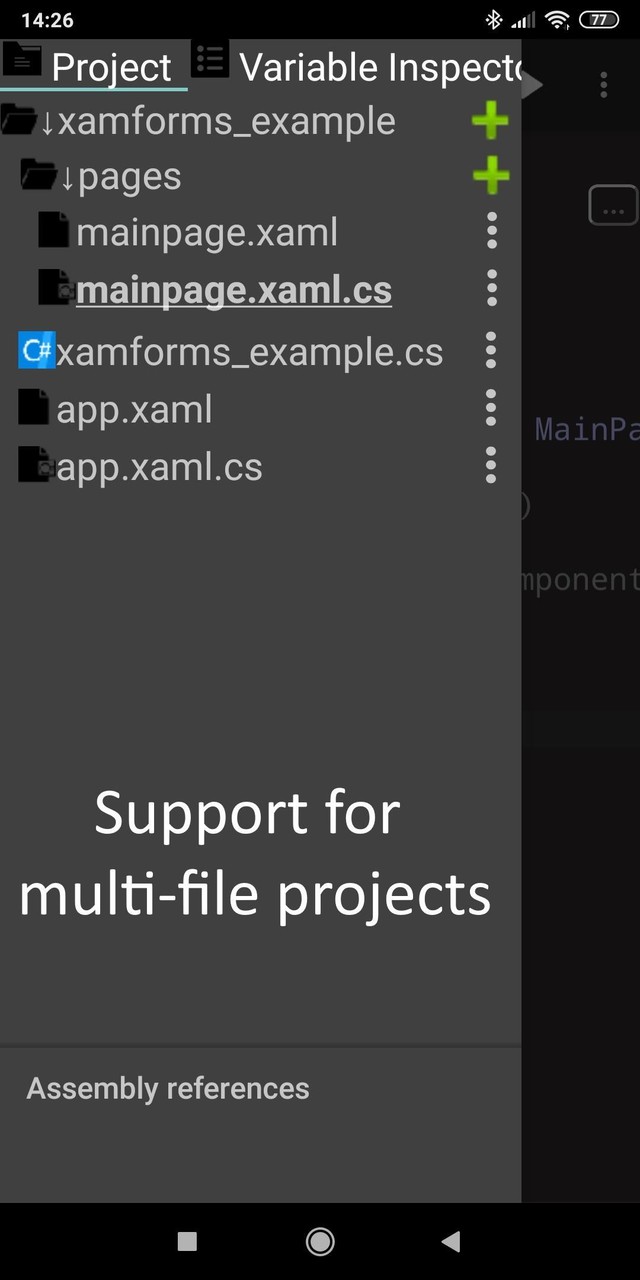Open the options menu for xamforms_example.cs
The image size is (640, 1280).
pos(490,351)
